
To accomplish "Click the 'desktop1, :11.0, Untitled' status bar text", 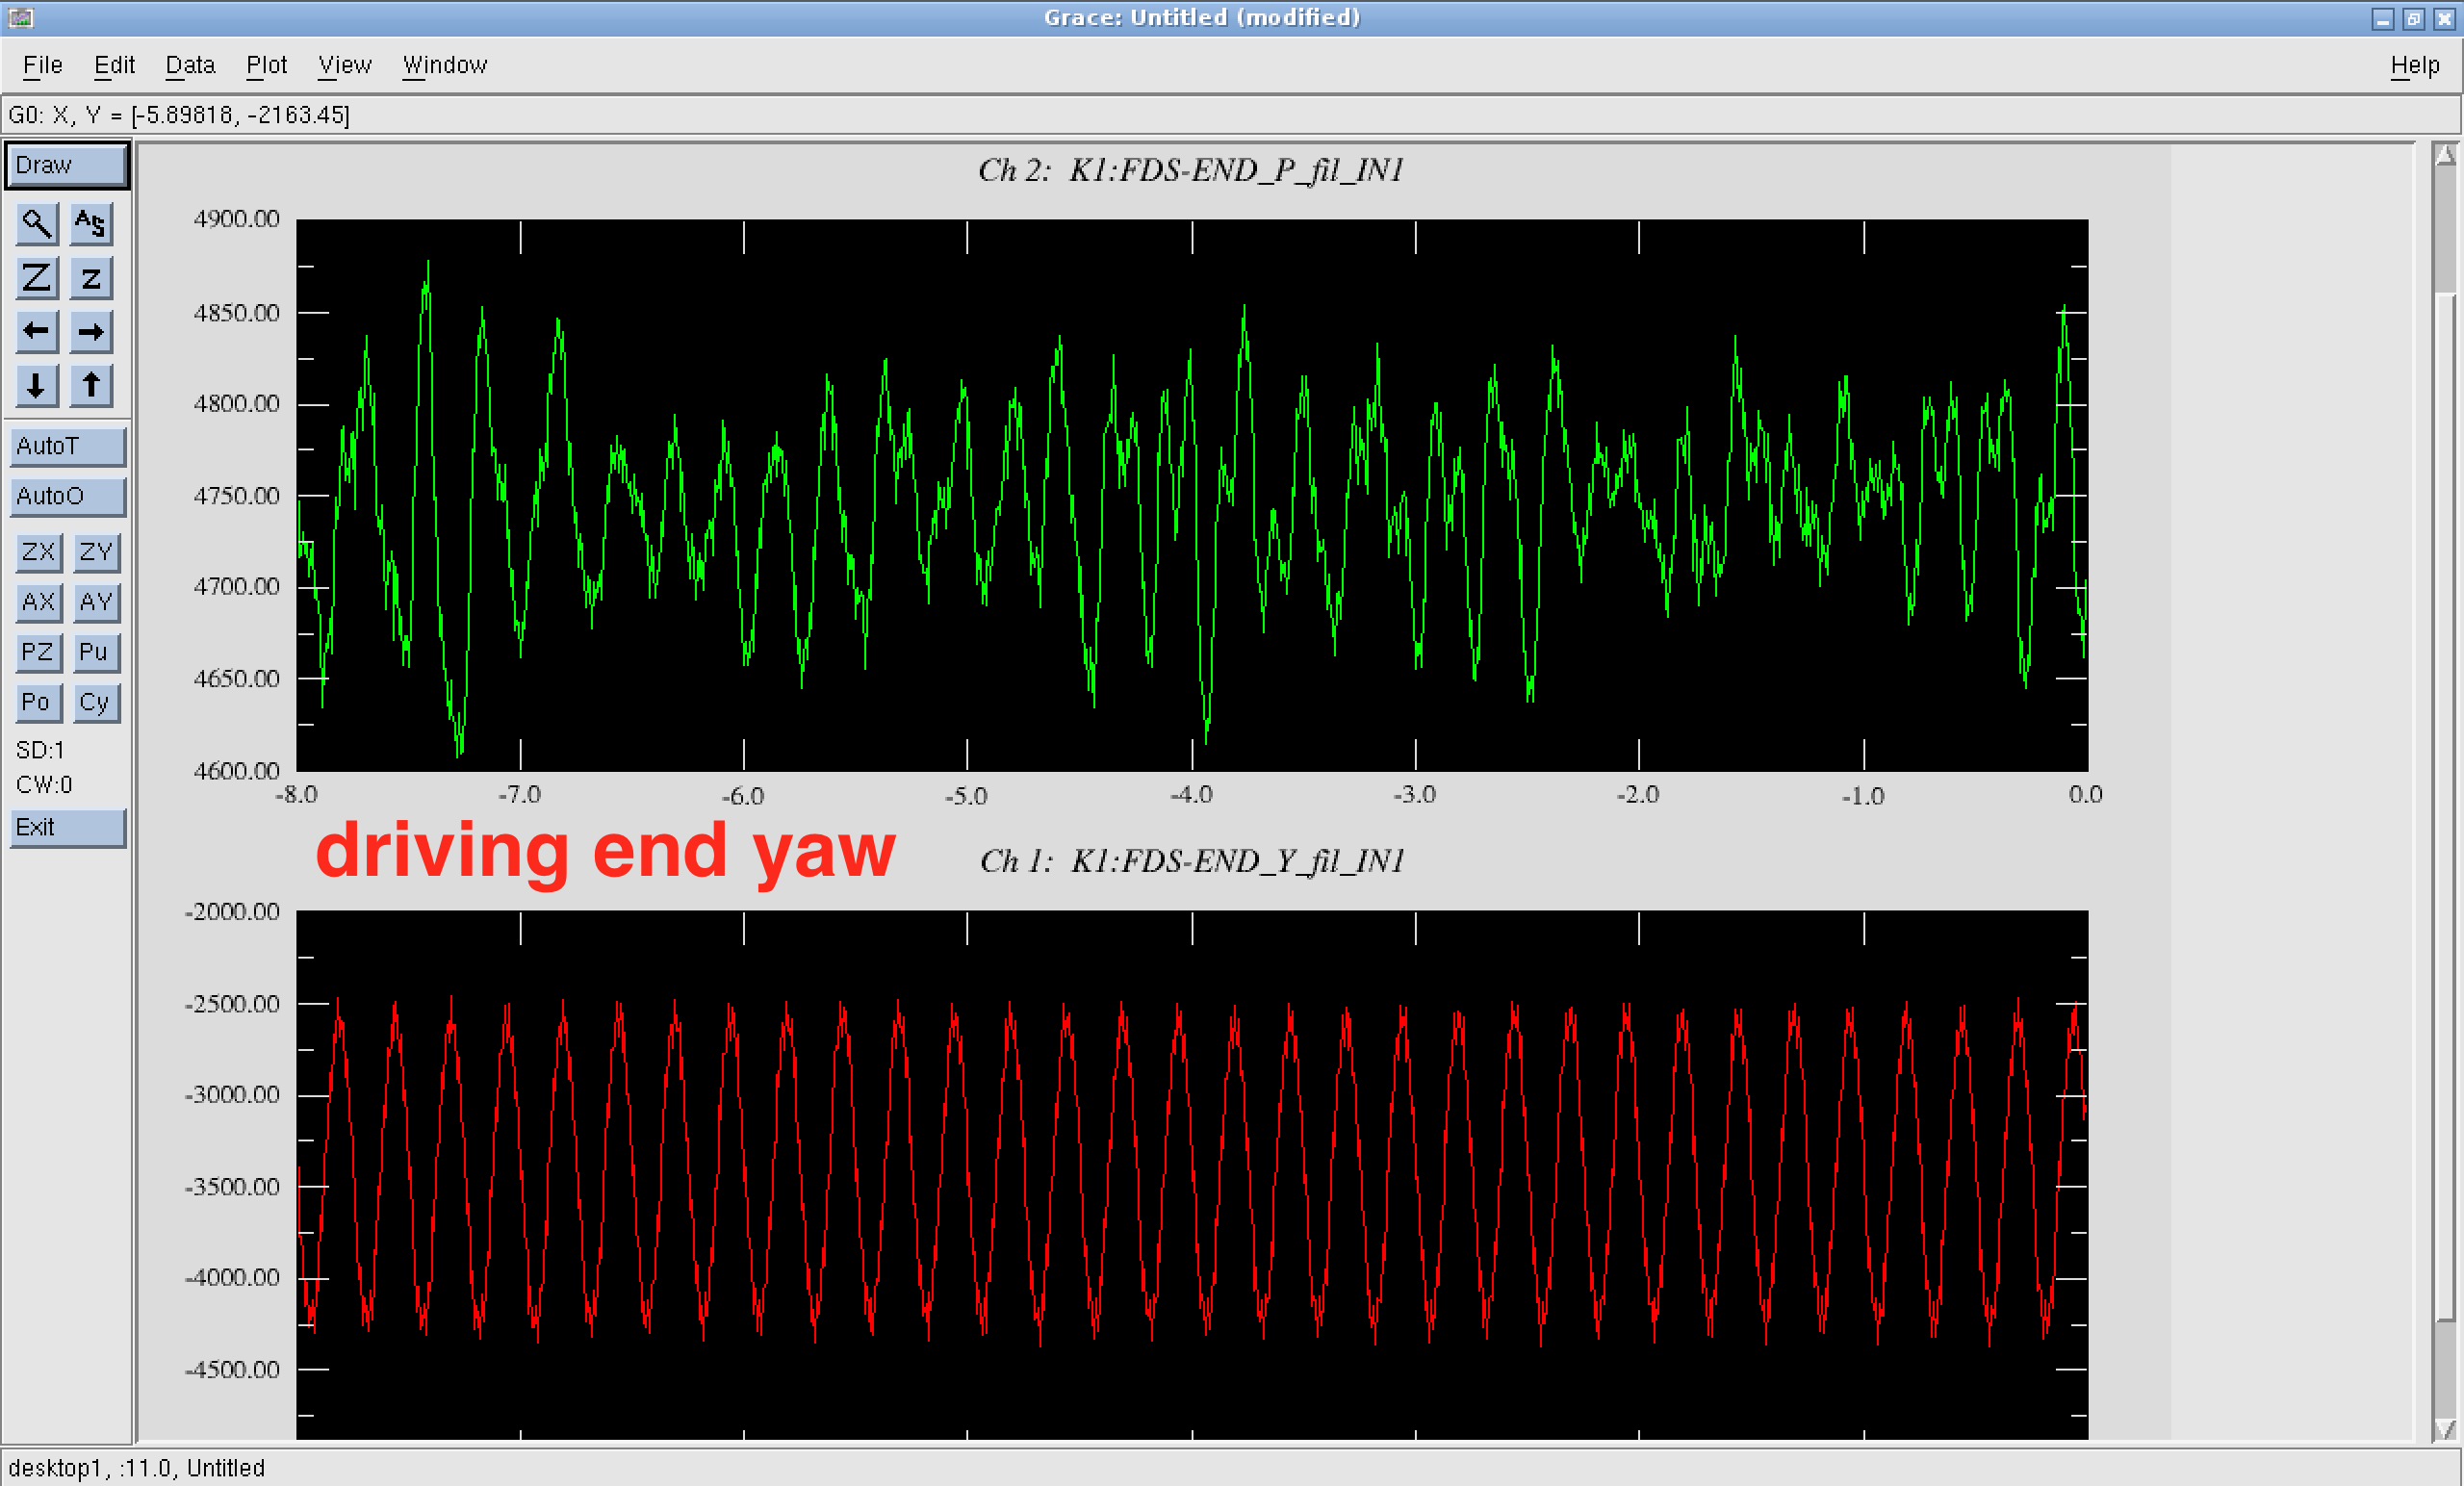I will coord(137,1468).
